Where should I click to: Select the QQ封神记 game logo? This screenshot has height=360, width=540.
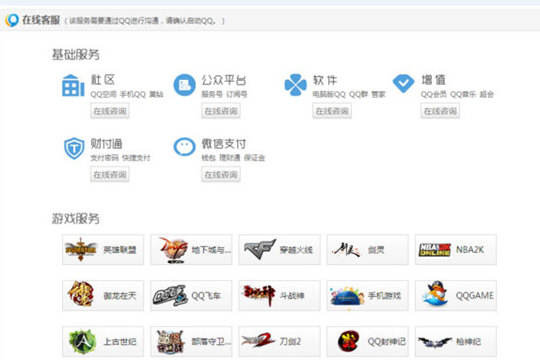pyautogui.click(x=349, y=341)
